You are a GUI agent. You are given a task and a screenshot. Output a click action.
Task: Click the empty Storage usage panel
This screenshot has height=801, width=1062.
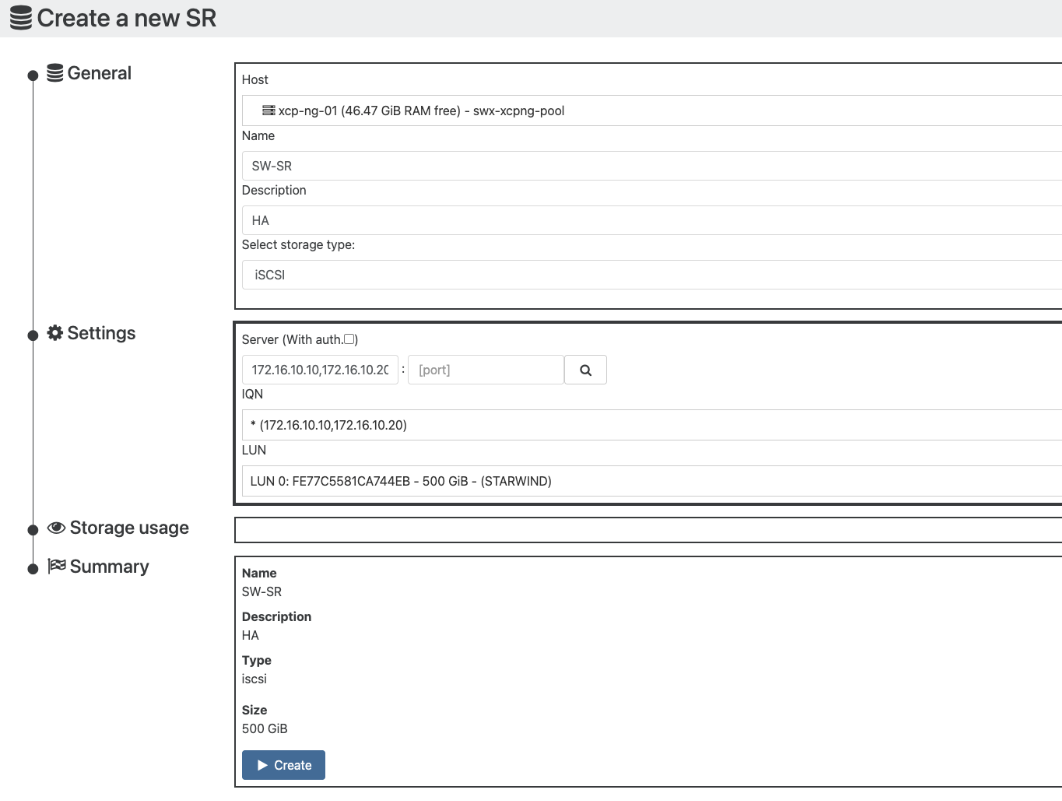coord(648,530)
